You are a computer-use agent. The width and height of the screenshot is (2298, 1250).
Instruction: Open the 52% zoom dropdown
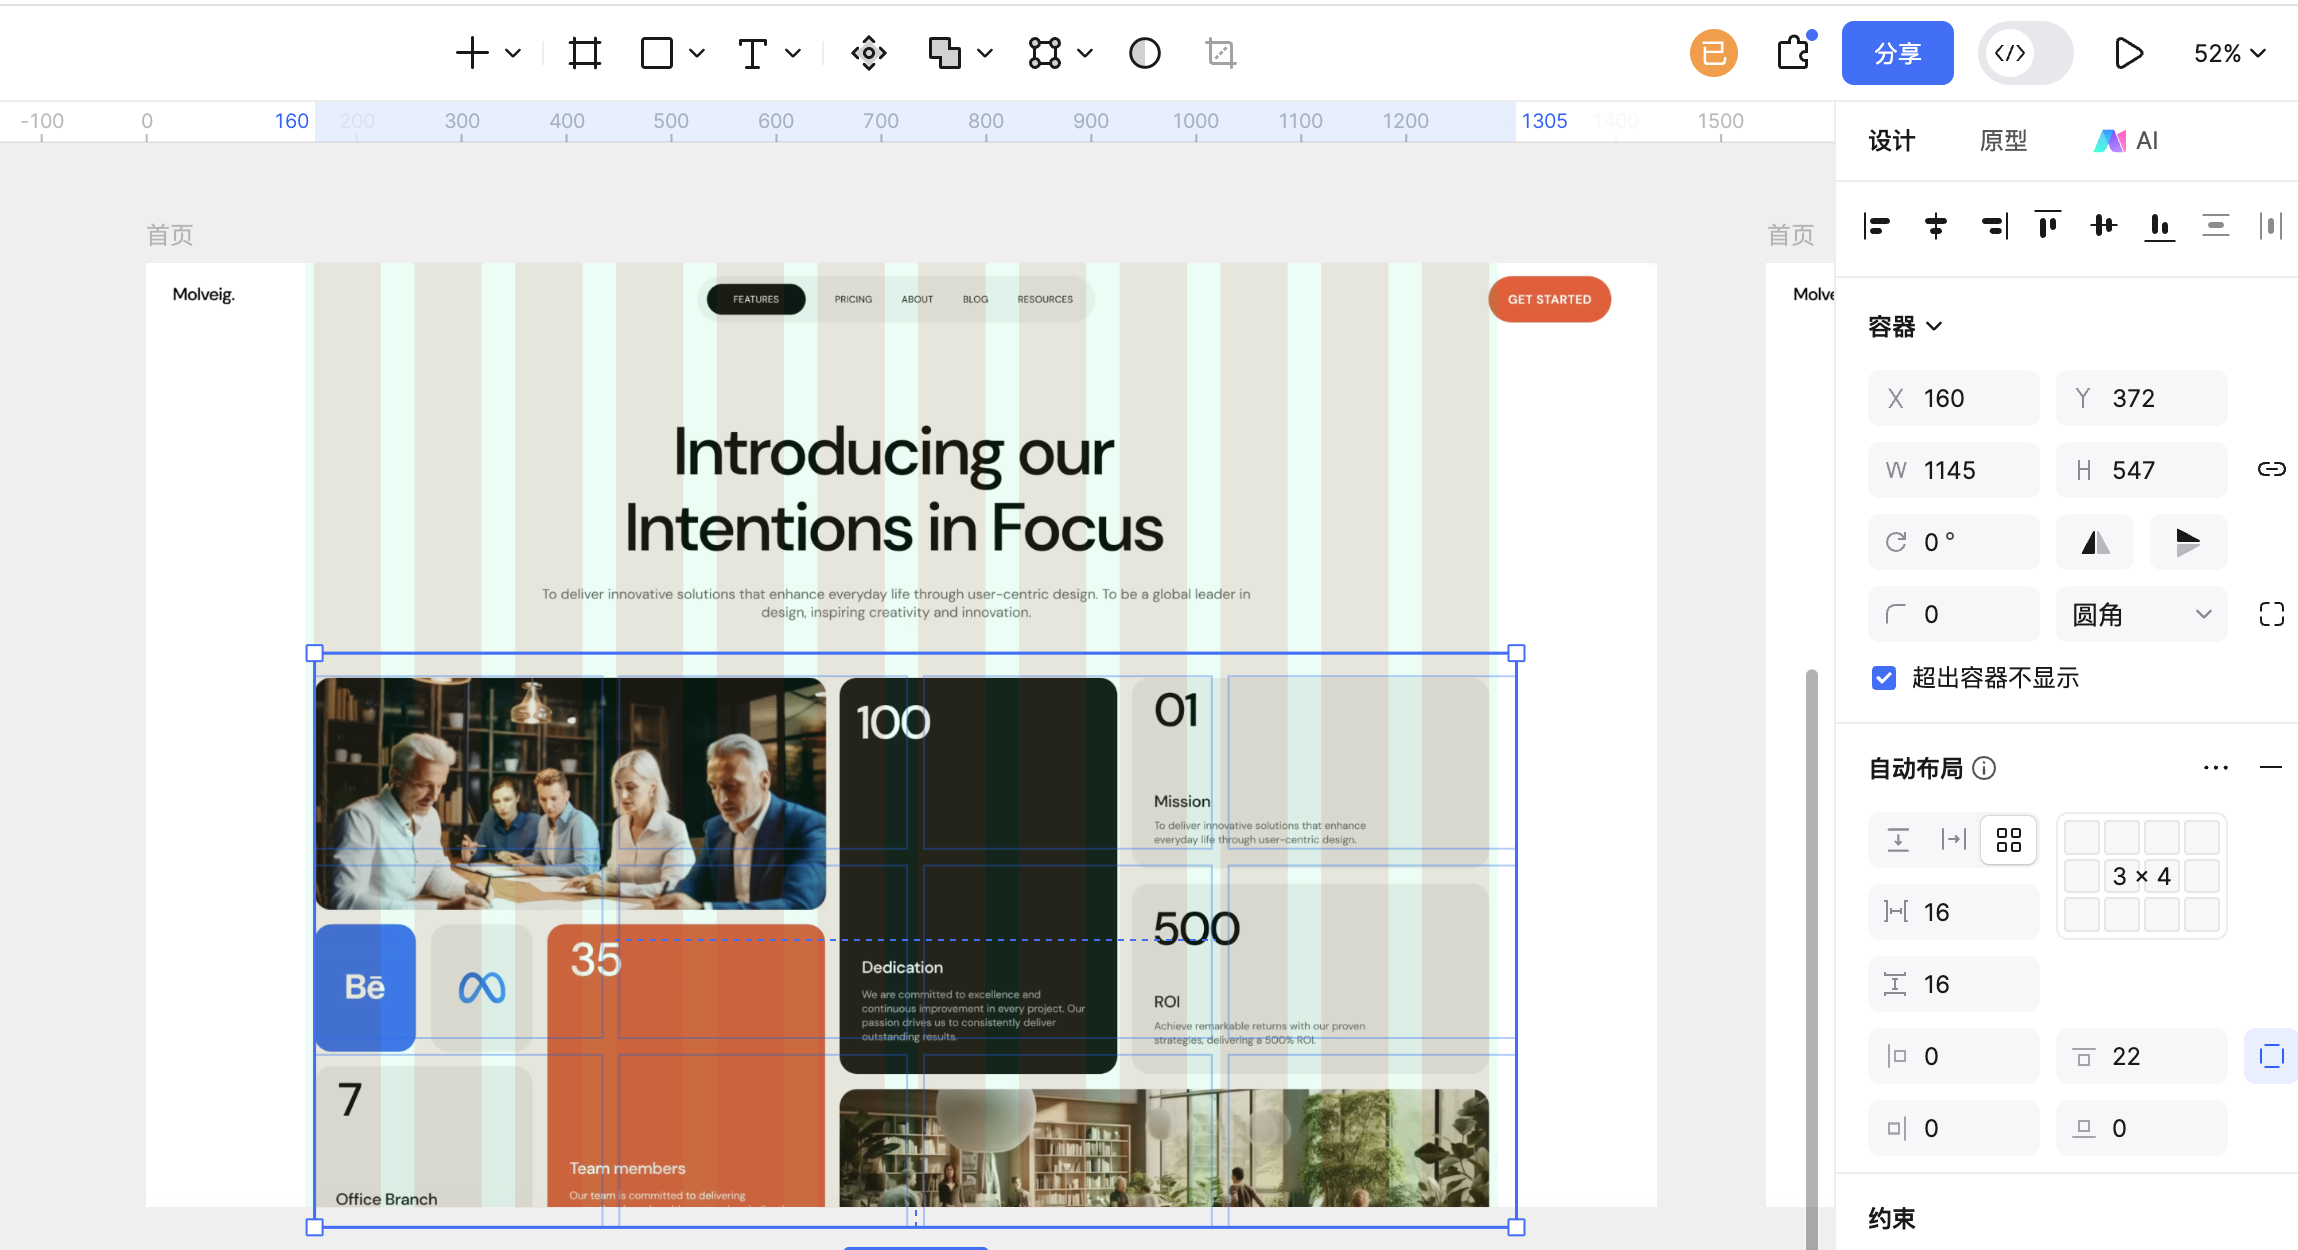2229,53
